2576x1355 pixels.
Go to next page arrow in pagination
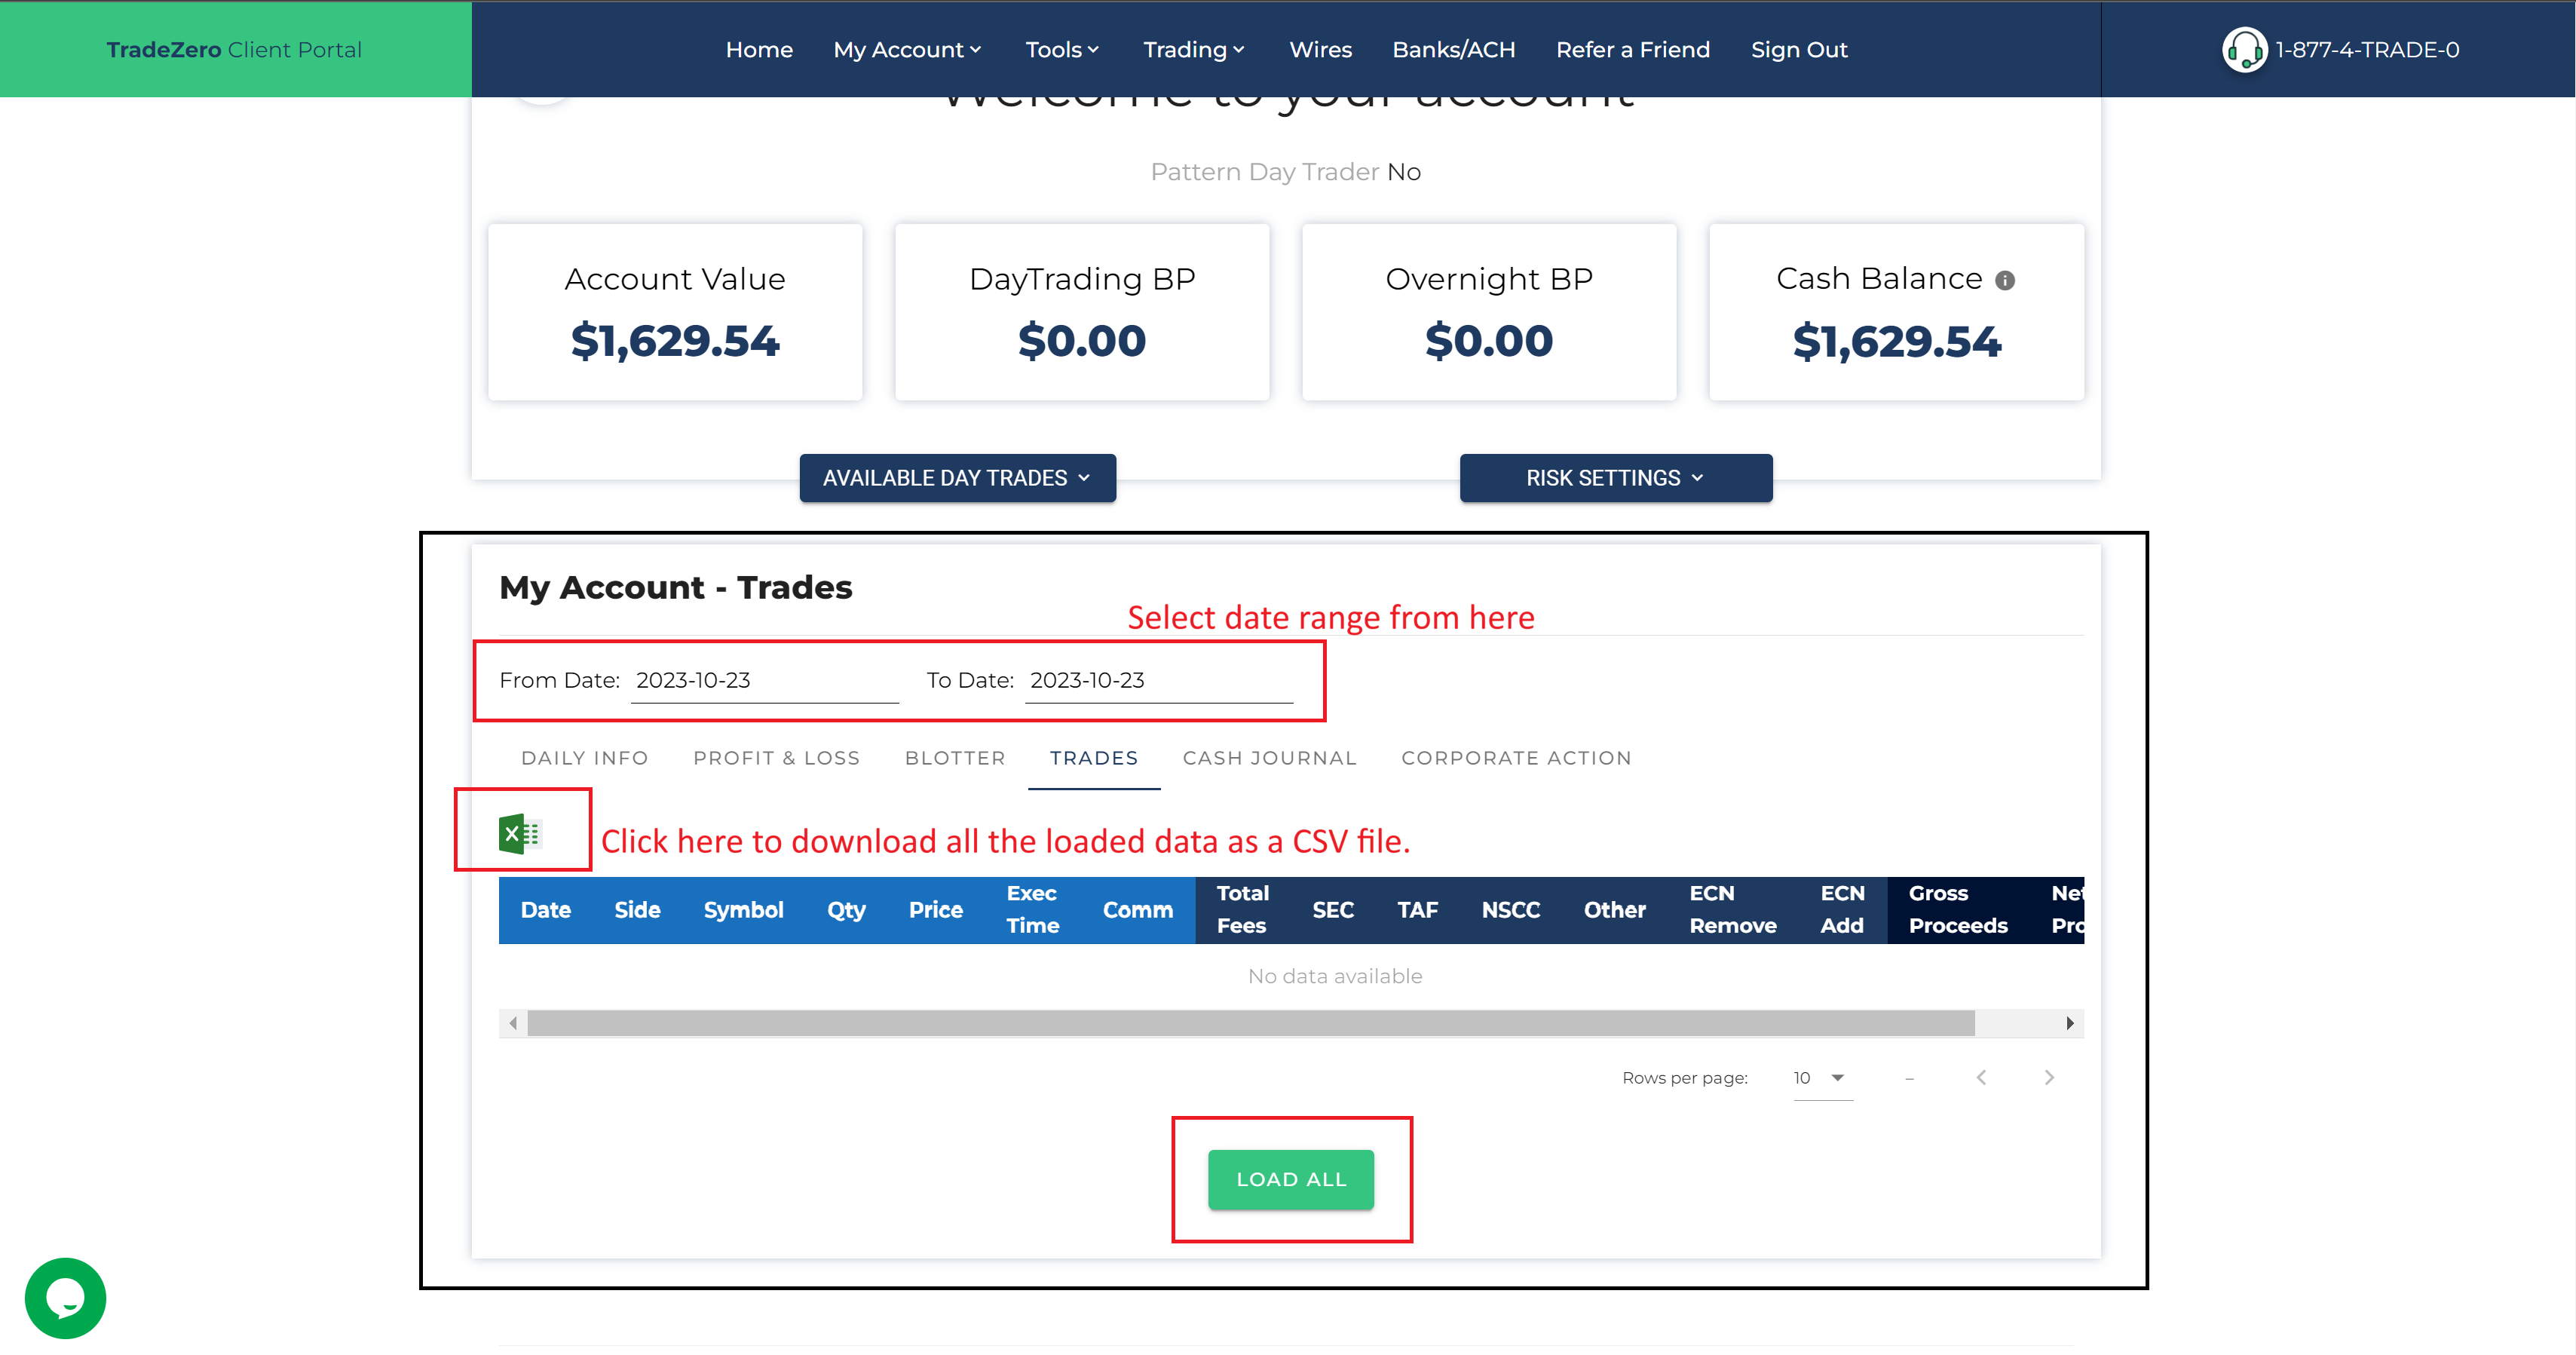2049,1077
